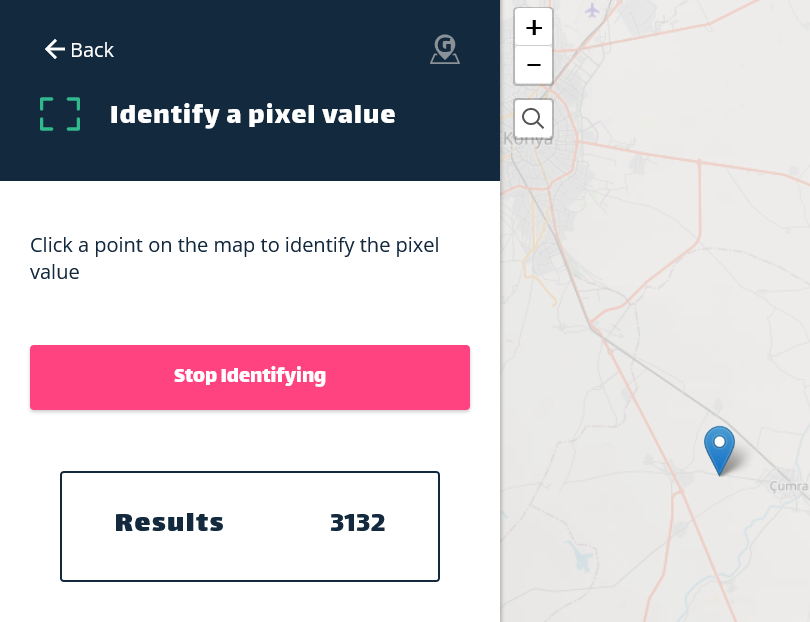Open the Results box
The width and height of the screenshot is (810, 622).
pos(250,526)
